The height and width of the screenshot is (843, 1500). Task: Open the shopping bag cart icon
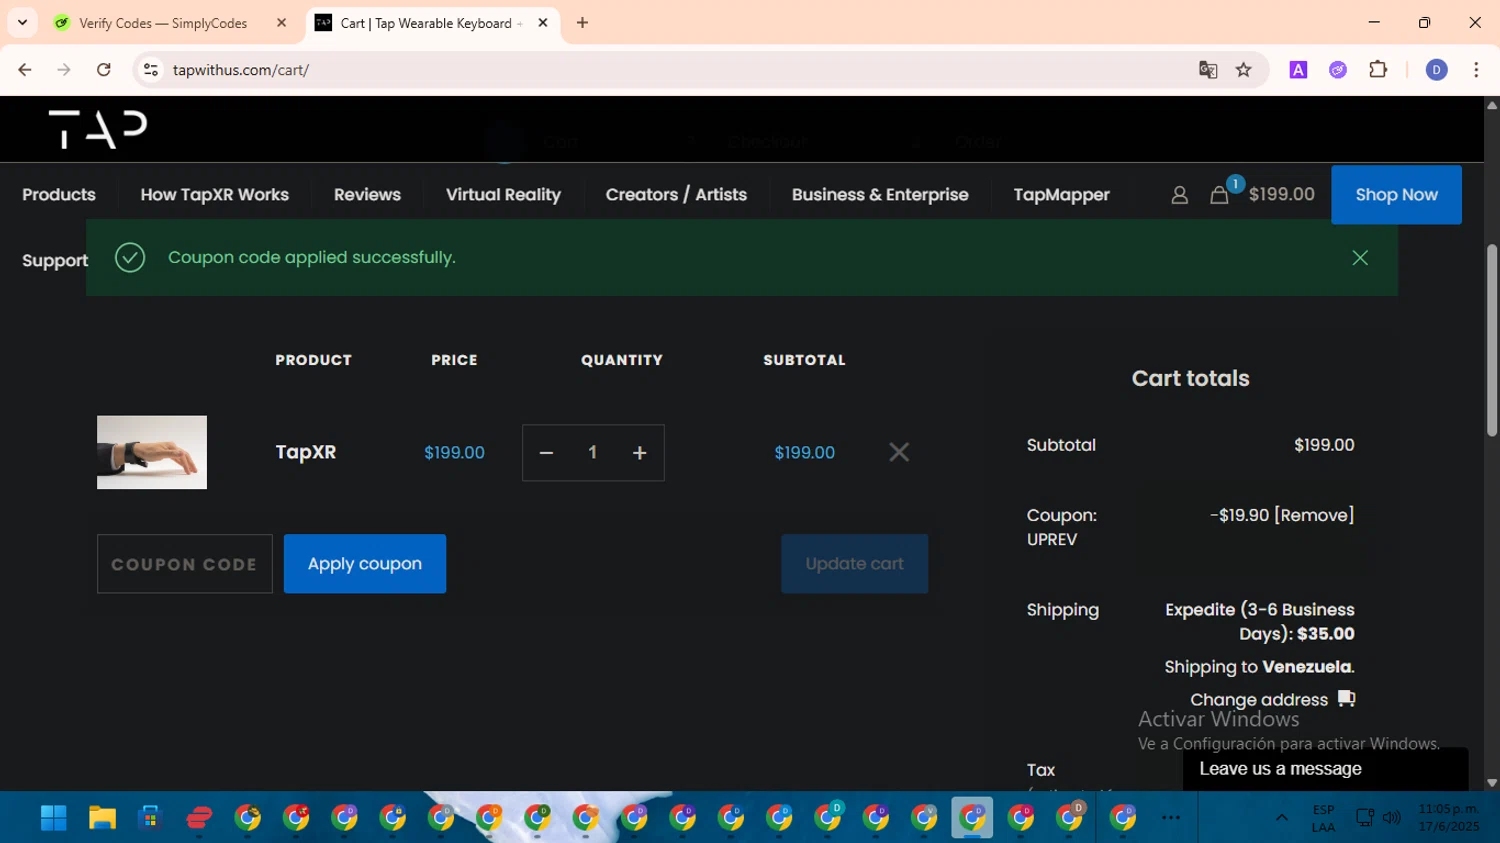point(1219,195)
